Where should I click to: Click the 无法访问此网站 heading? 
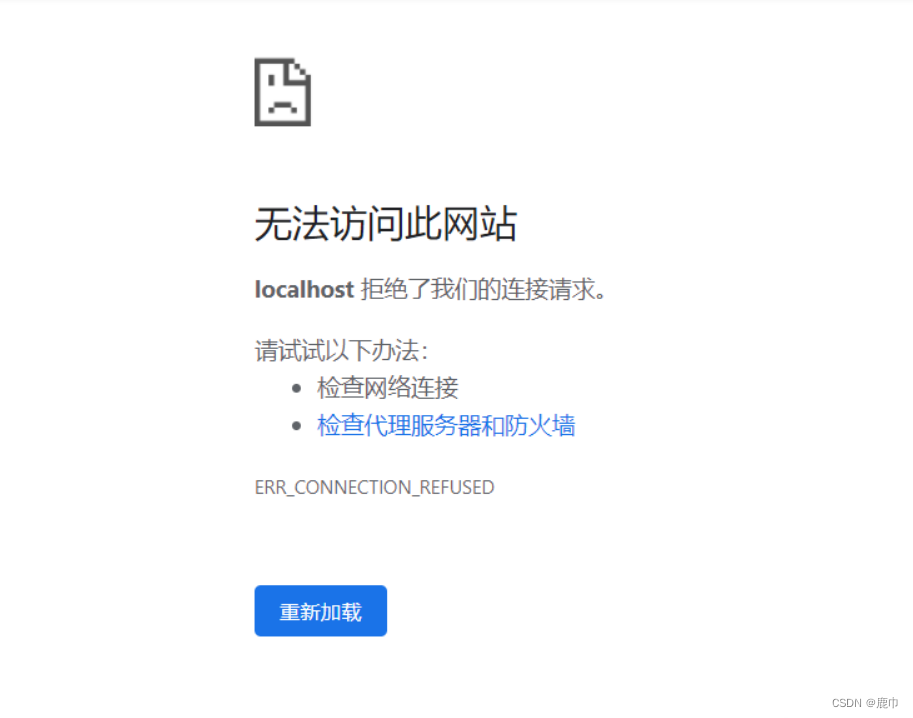[x=386, y=224]
